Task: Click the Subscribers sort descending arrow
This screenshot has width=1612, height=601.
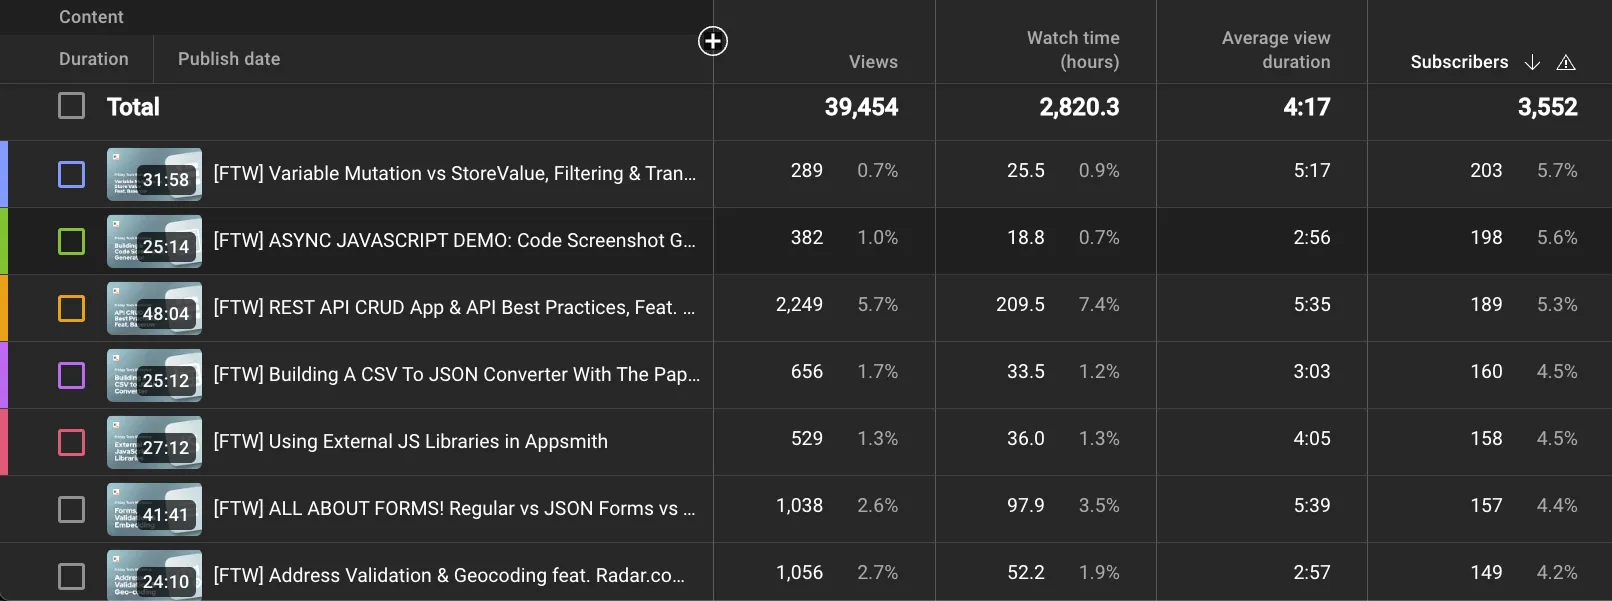Action: click(x=1532, y=62)
